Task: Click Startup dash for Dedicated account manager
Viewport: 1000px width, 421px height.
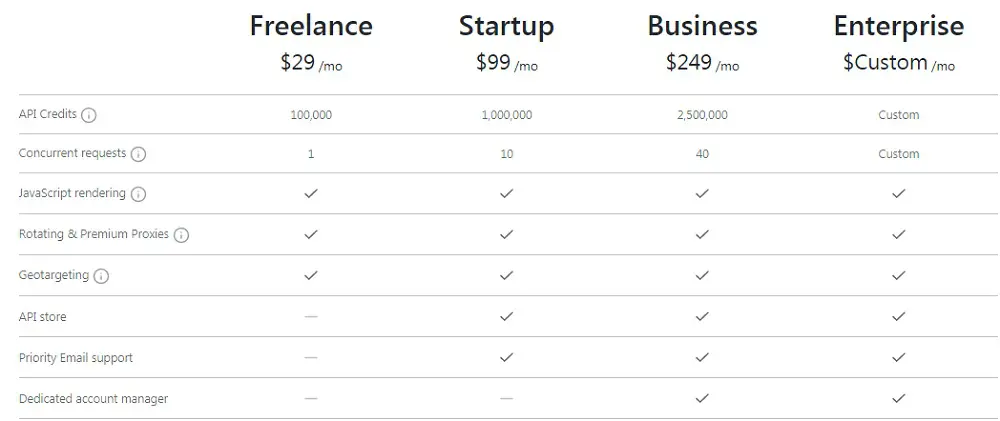Action: [506, 398]
